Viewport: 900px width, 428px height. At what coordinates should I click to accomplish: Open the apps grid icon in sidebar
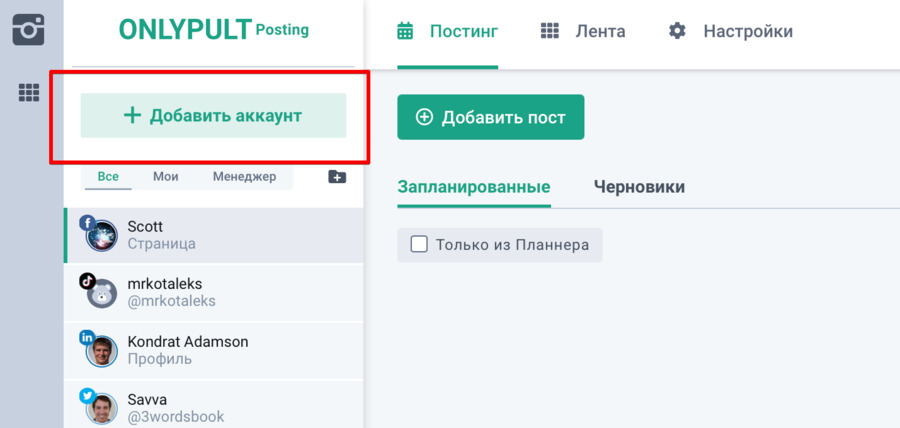pyautogui.click(x=29, y=93)
